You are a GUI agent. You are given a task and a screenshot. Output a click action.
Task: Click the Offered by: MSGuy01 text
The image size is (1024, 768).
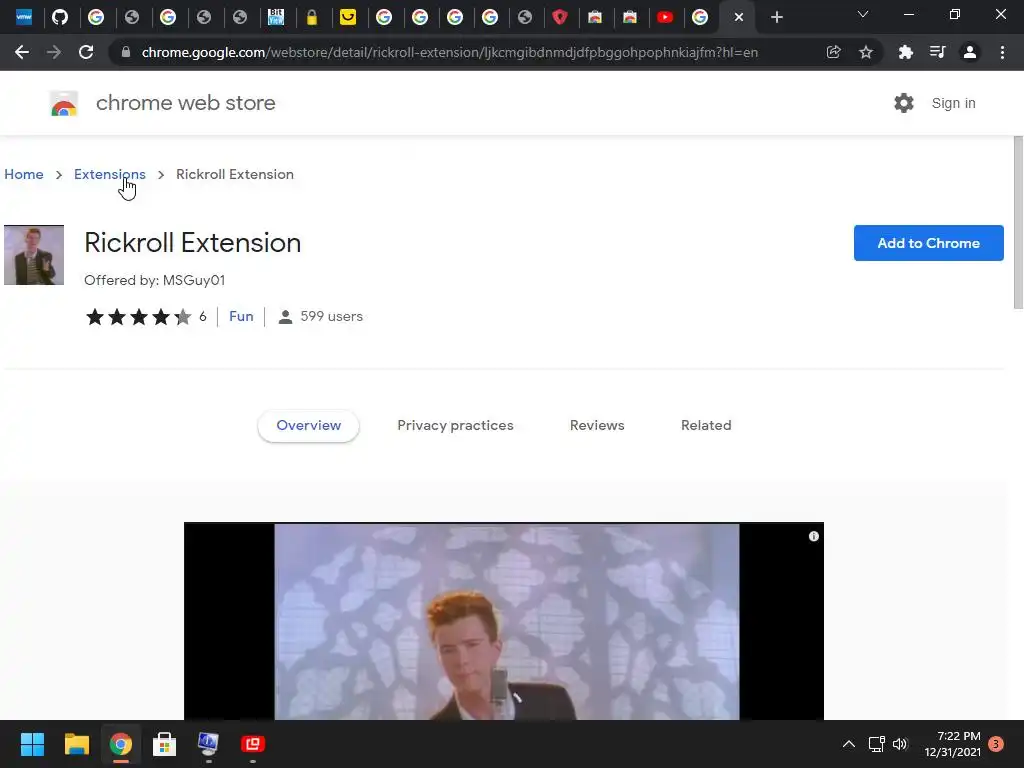coord(155,280)
